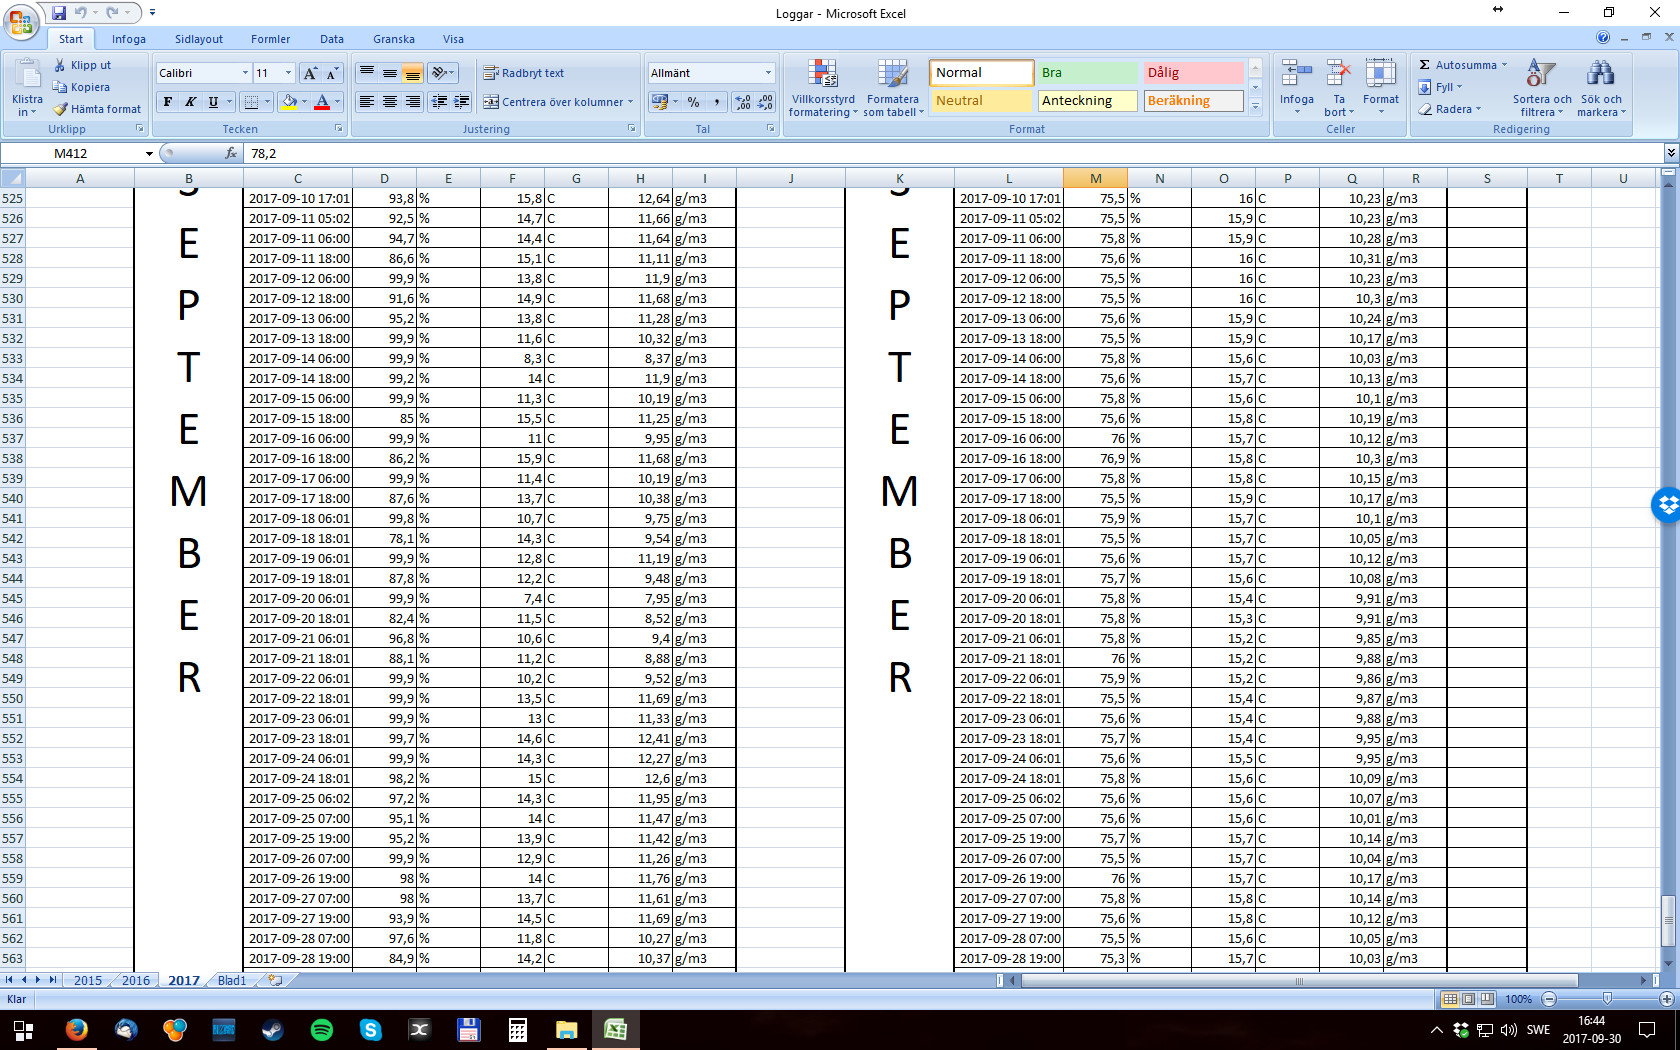Select the Hämta format painter tool
Image resolution: width=1680 pixels, height=1050 pixels.
tap(97, 109)
